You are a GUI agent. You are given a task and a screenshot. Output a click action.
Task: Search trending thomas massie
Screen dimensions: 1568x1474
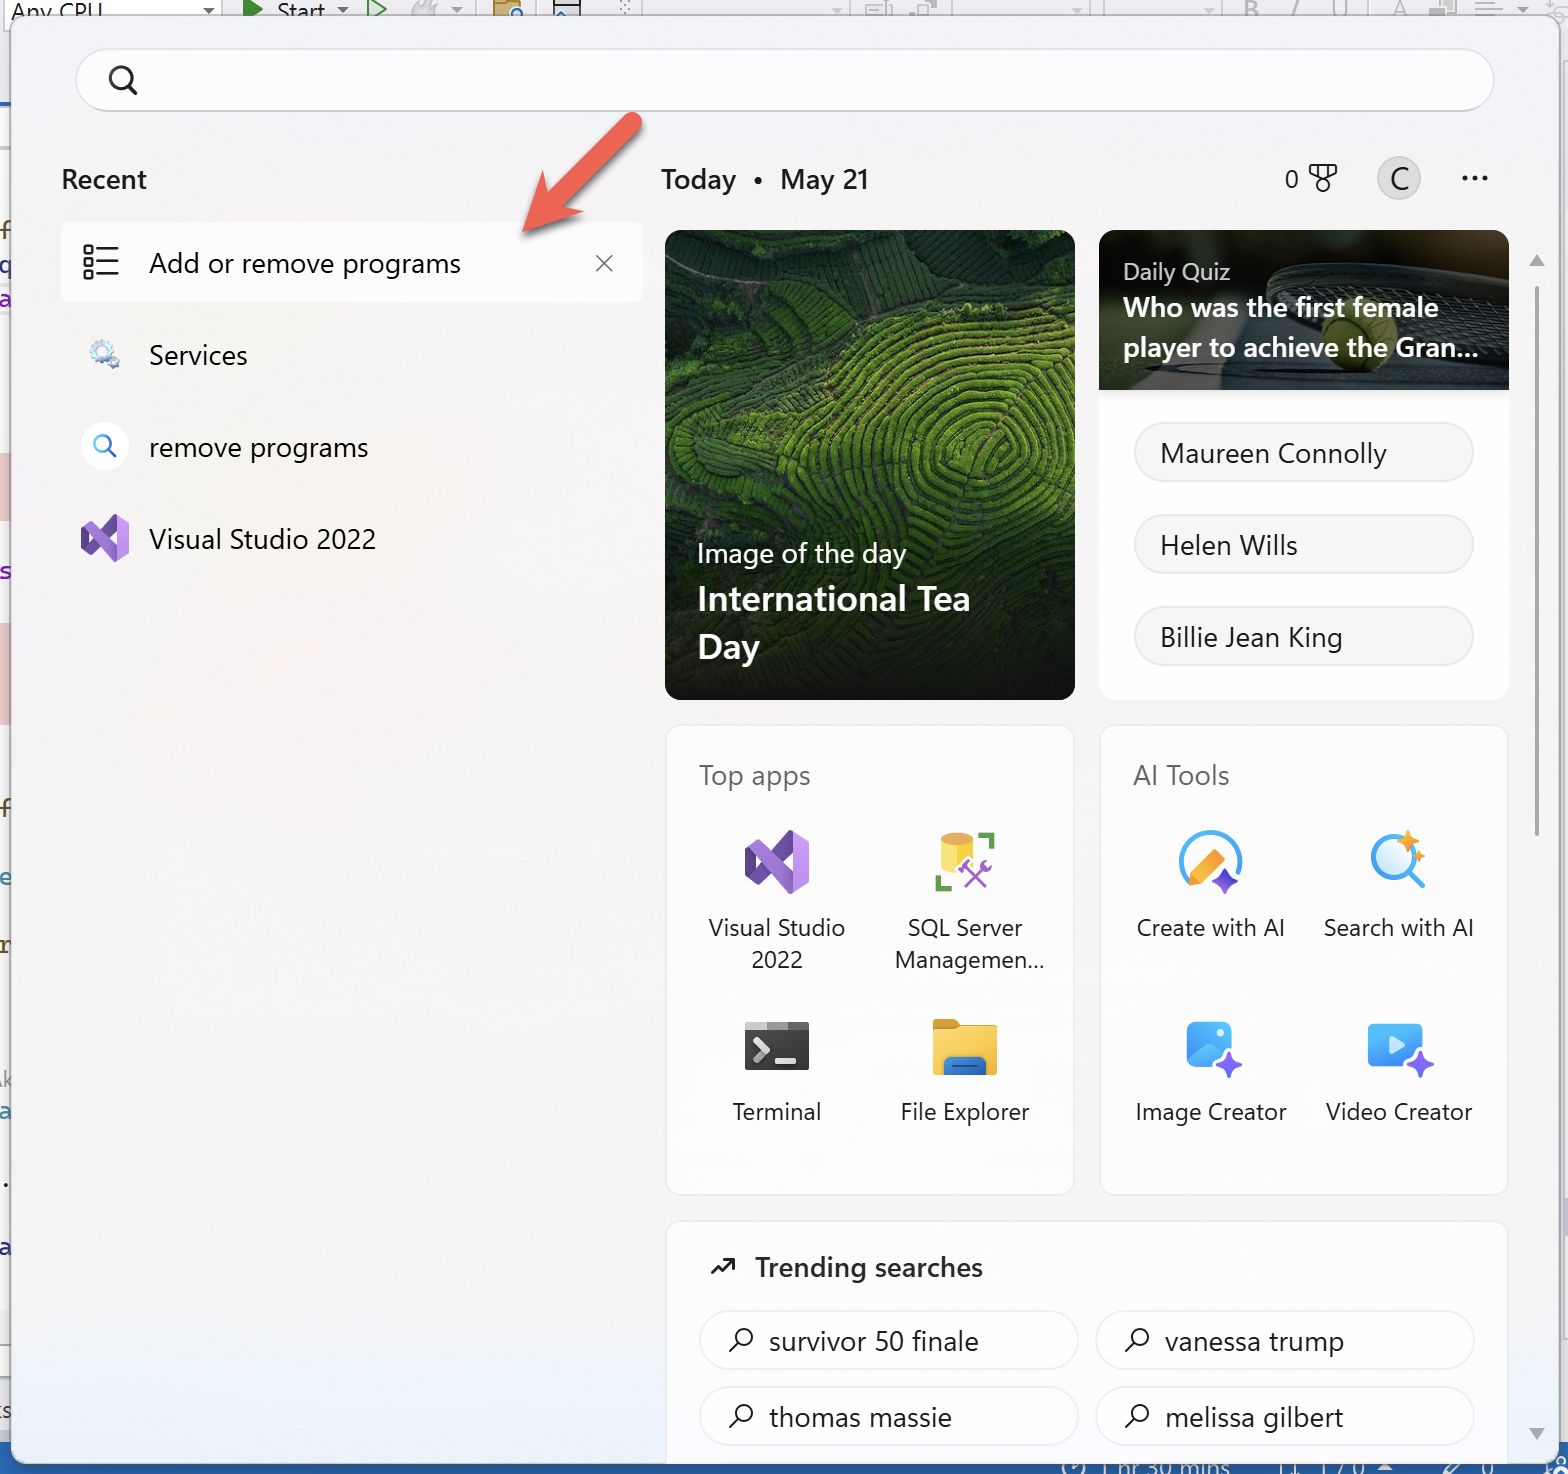(x=888, y=1417)
